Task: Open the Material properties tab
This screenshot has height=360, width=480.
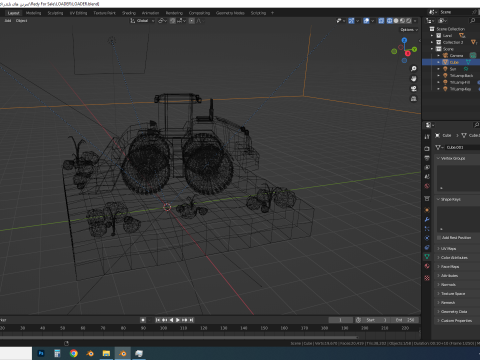Action: coord(427,266)
